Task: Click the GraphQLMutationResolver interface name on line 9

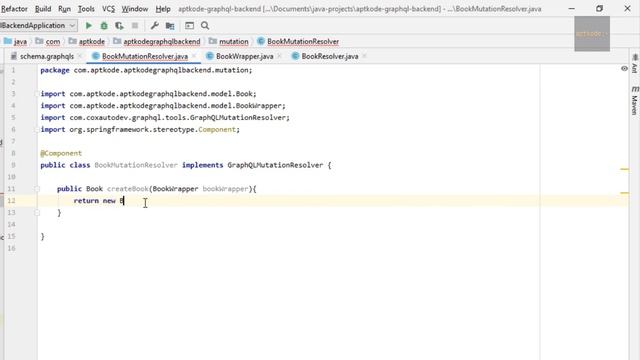Action: [275, 165]
